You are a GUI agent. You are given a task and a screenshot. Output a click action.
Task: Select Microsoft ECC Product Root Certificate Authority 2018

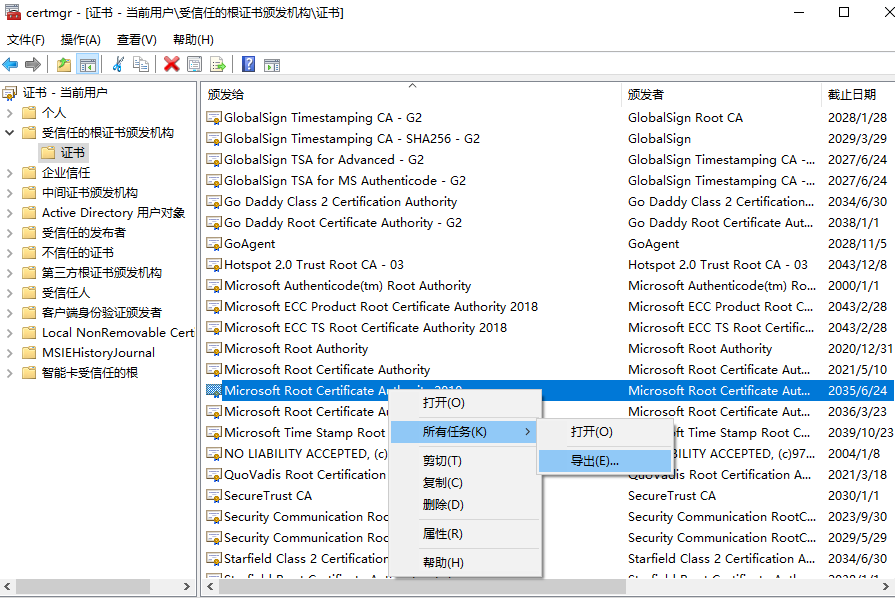(x=548, y=307)
